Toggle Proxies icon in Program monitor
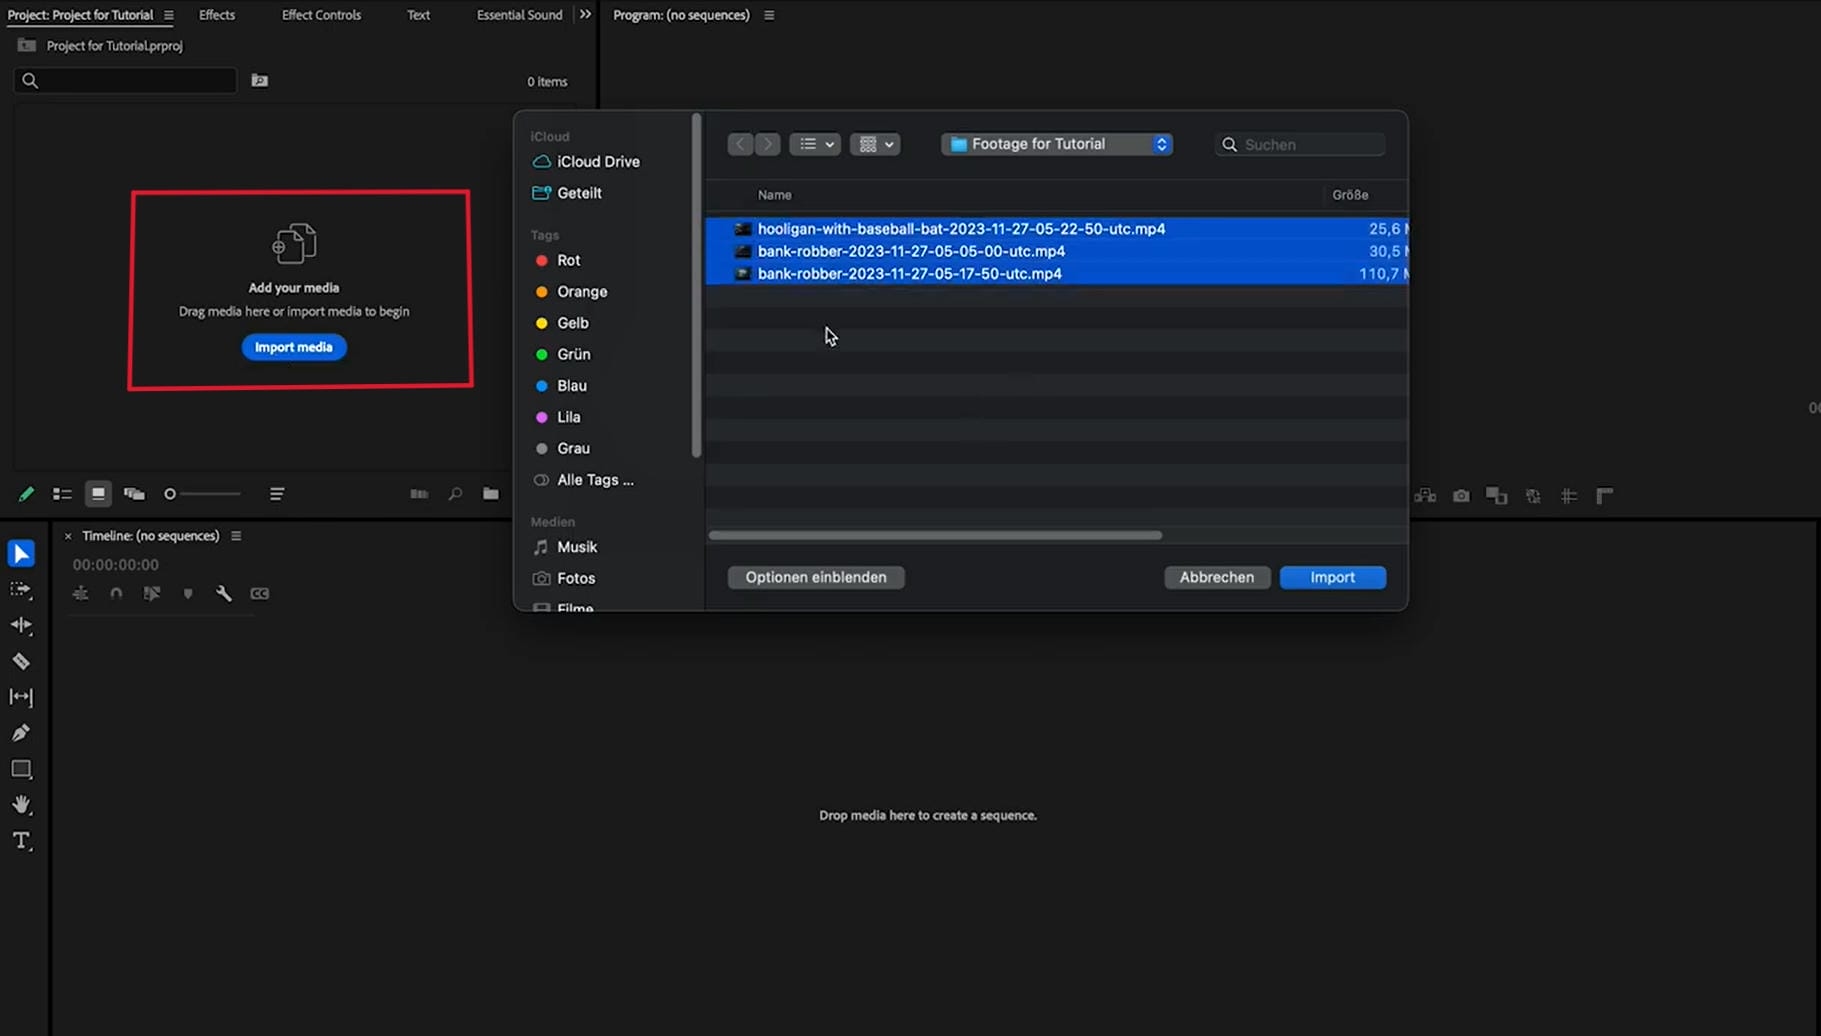Image resolution: width=1821 pixels, height=1036 pixels. [1533, 496]
